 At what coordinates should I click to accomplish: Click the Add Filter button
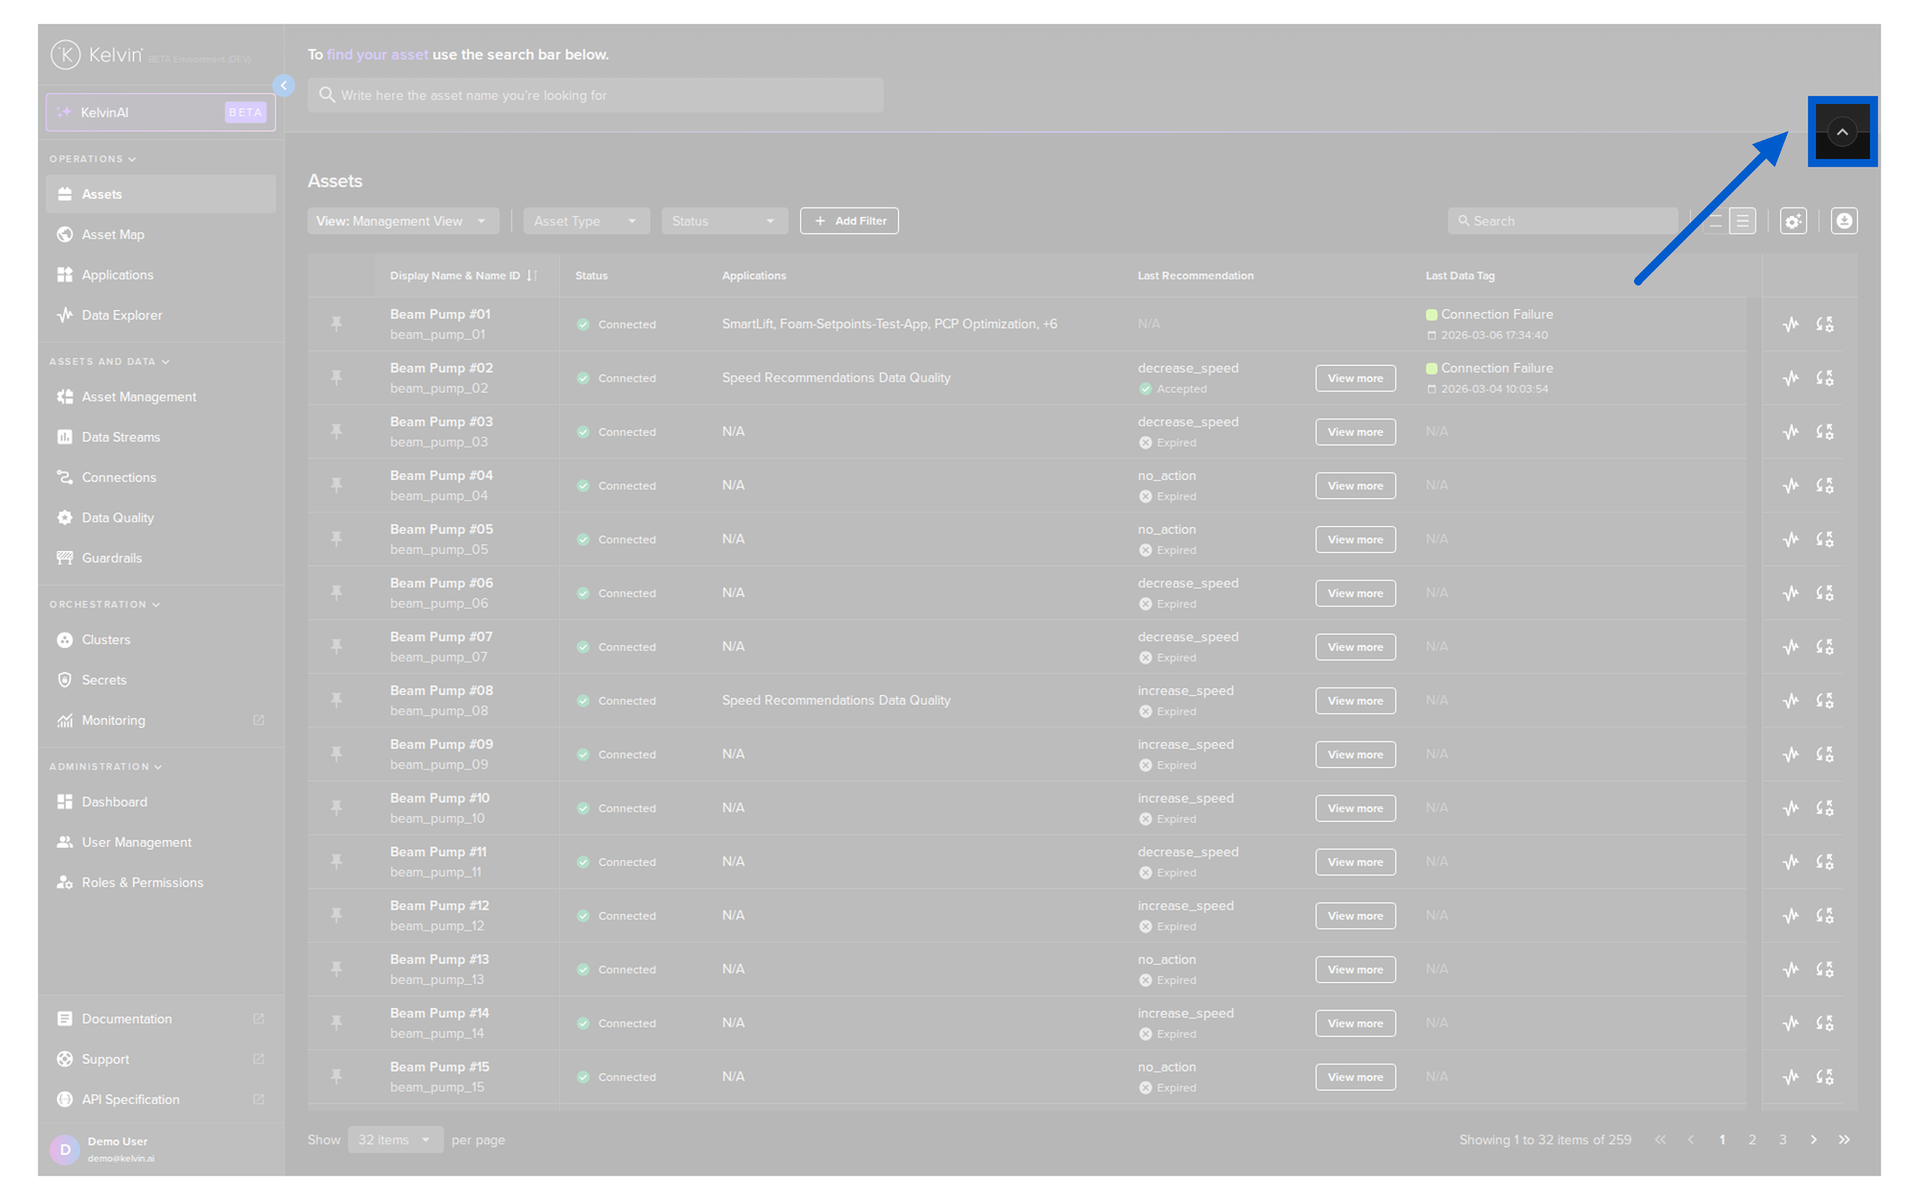[849, 221]
